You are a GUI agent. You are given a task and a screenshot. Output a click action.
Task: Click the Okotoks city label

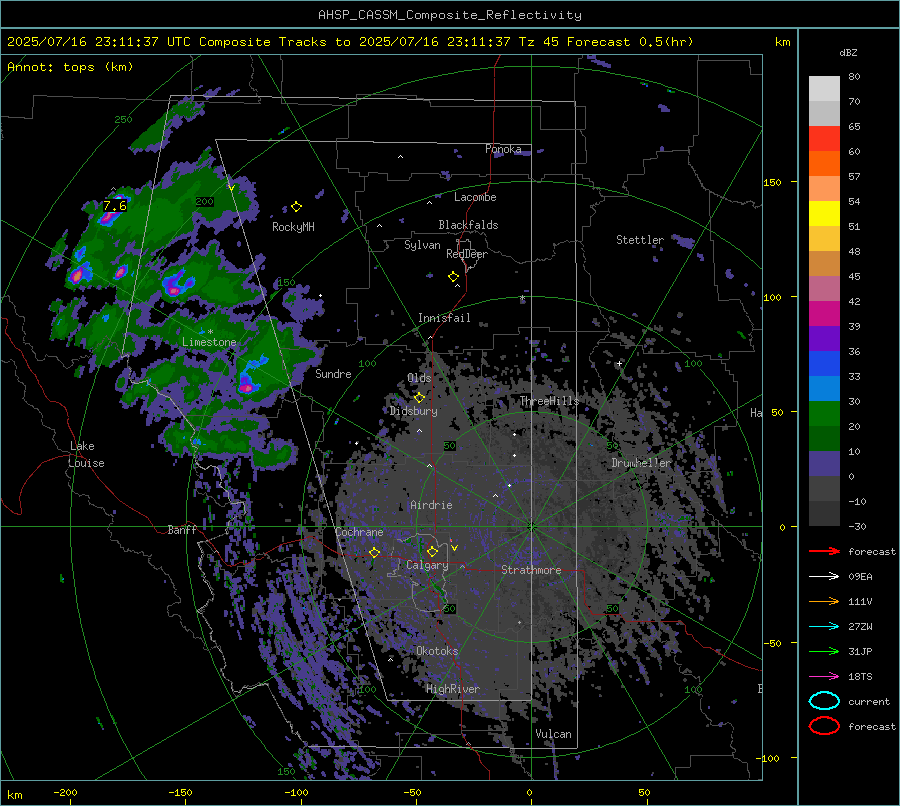(437, 651)
